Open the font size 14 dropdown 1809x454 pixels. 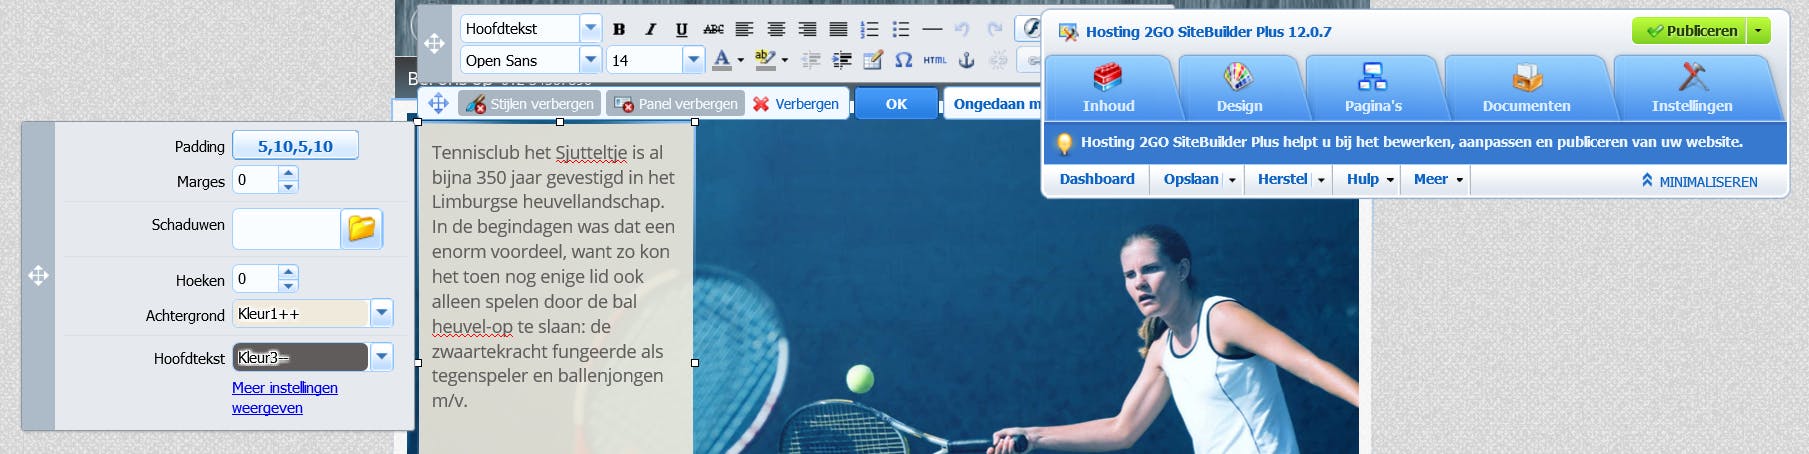(693, 60)
